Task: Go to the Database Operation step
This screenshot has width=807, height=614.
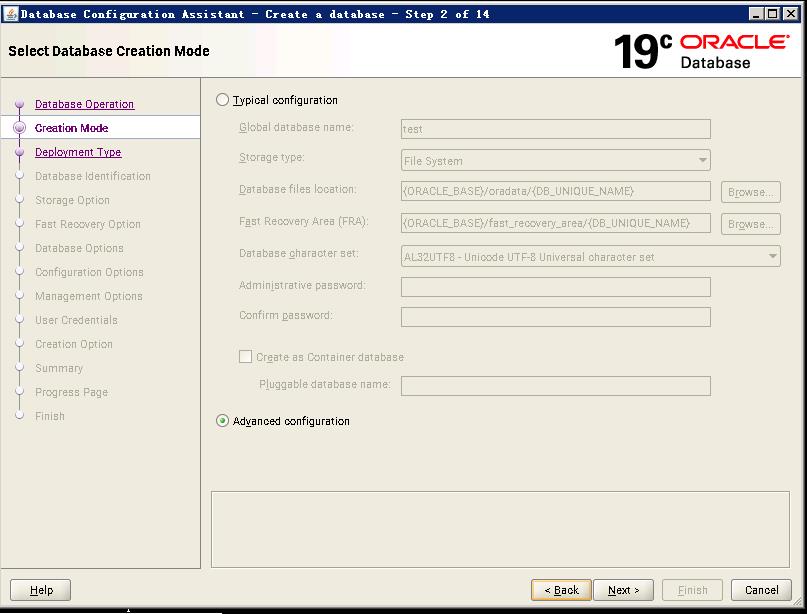Action: pos(84,104)
